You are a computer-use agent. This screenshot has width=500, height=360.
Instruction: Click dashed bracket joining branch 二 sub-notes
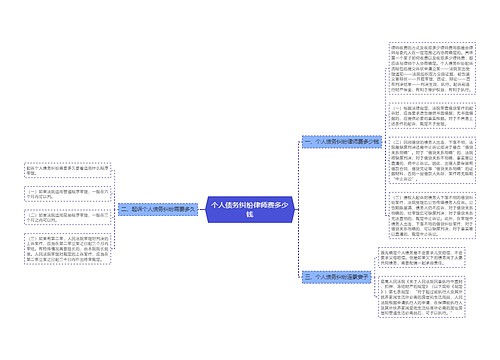pos(114,209)
